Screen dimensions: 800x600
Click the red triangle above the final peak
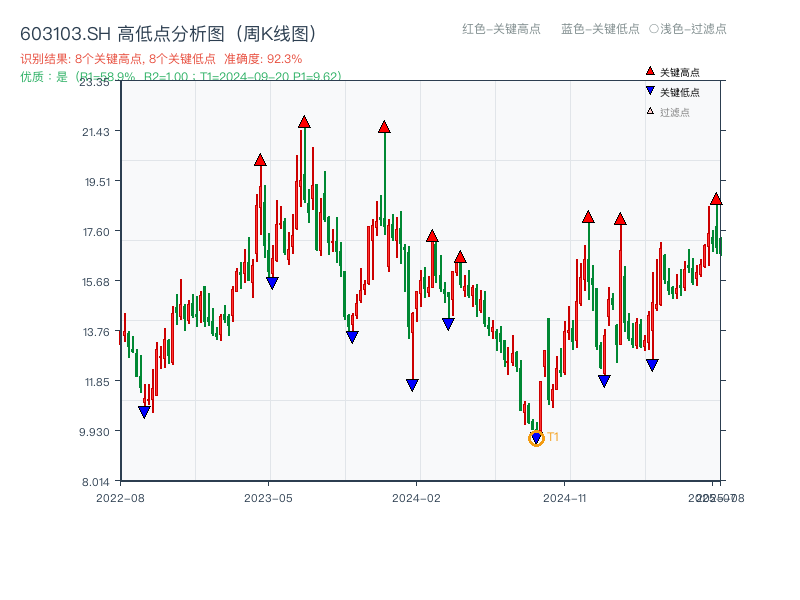(718, 200)
